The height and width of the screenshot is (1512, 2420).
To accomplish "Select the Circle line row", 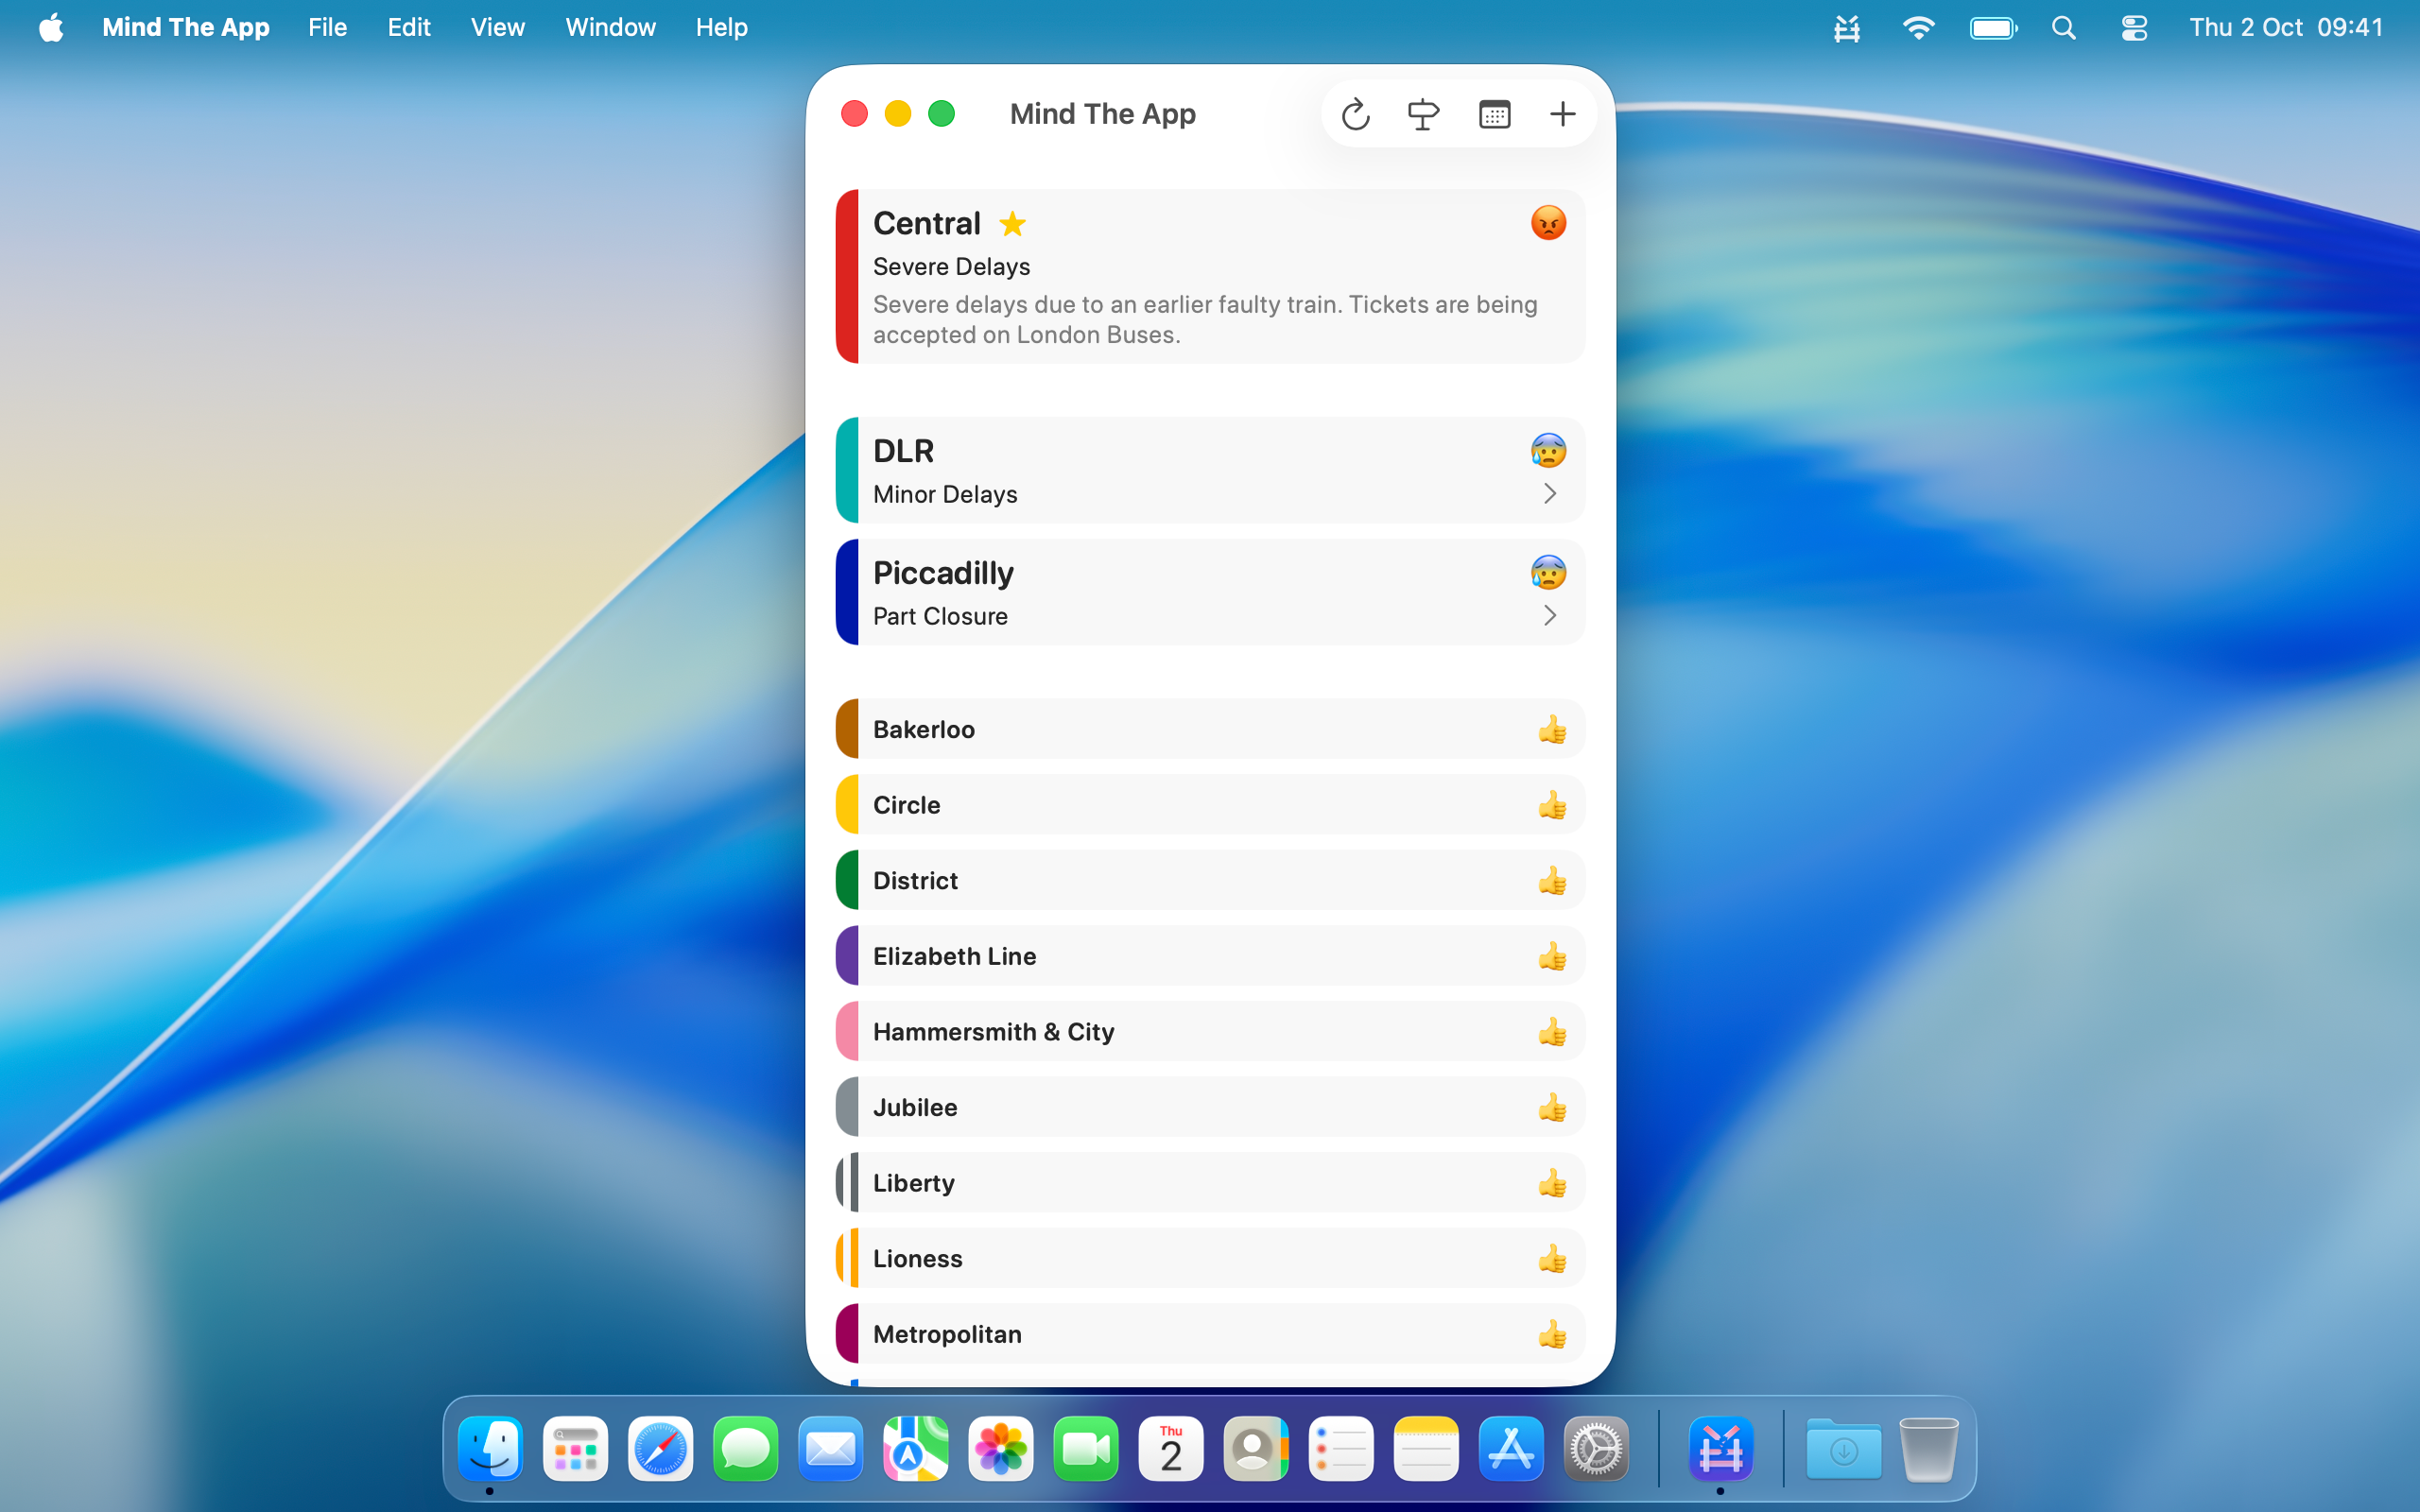I will (x=1210, y=805).
